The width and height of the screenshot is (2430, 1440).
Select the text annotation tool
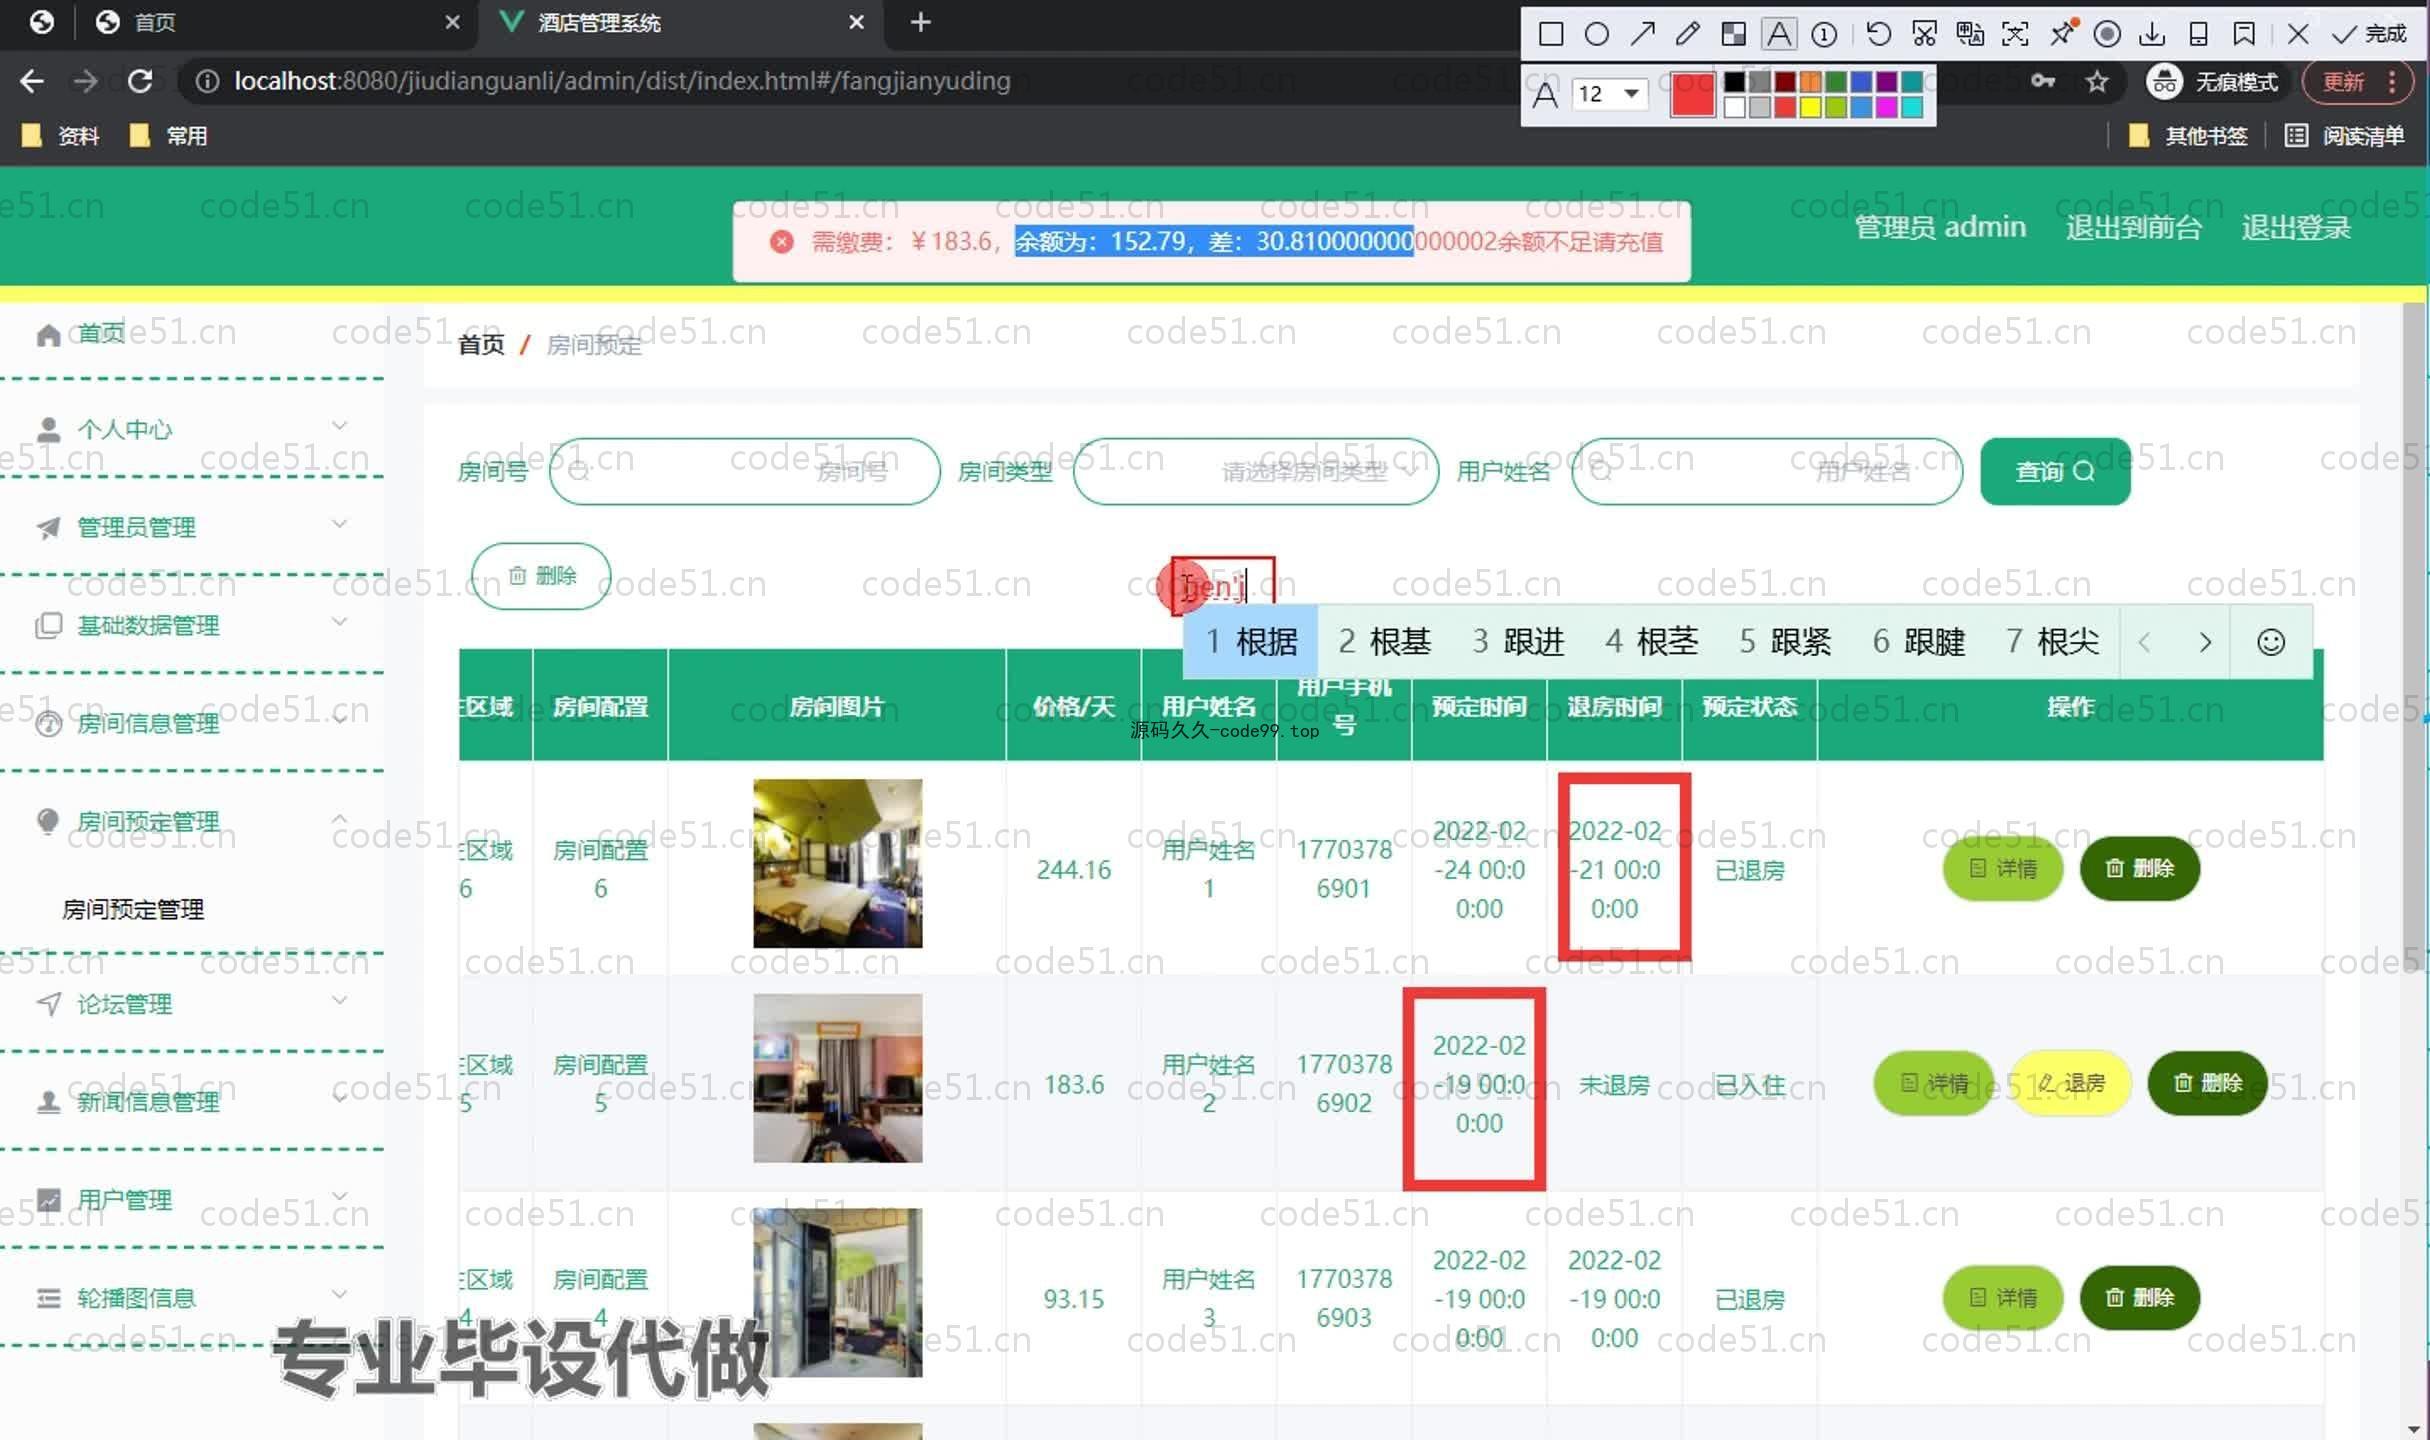click(x=1779, y=34)
